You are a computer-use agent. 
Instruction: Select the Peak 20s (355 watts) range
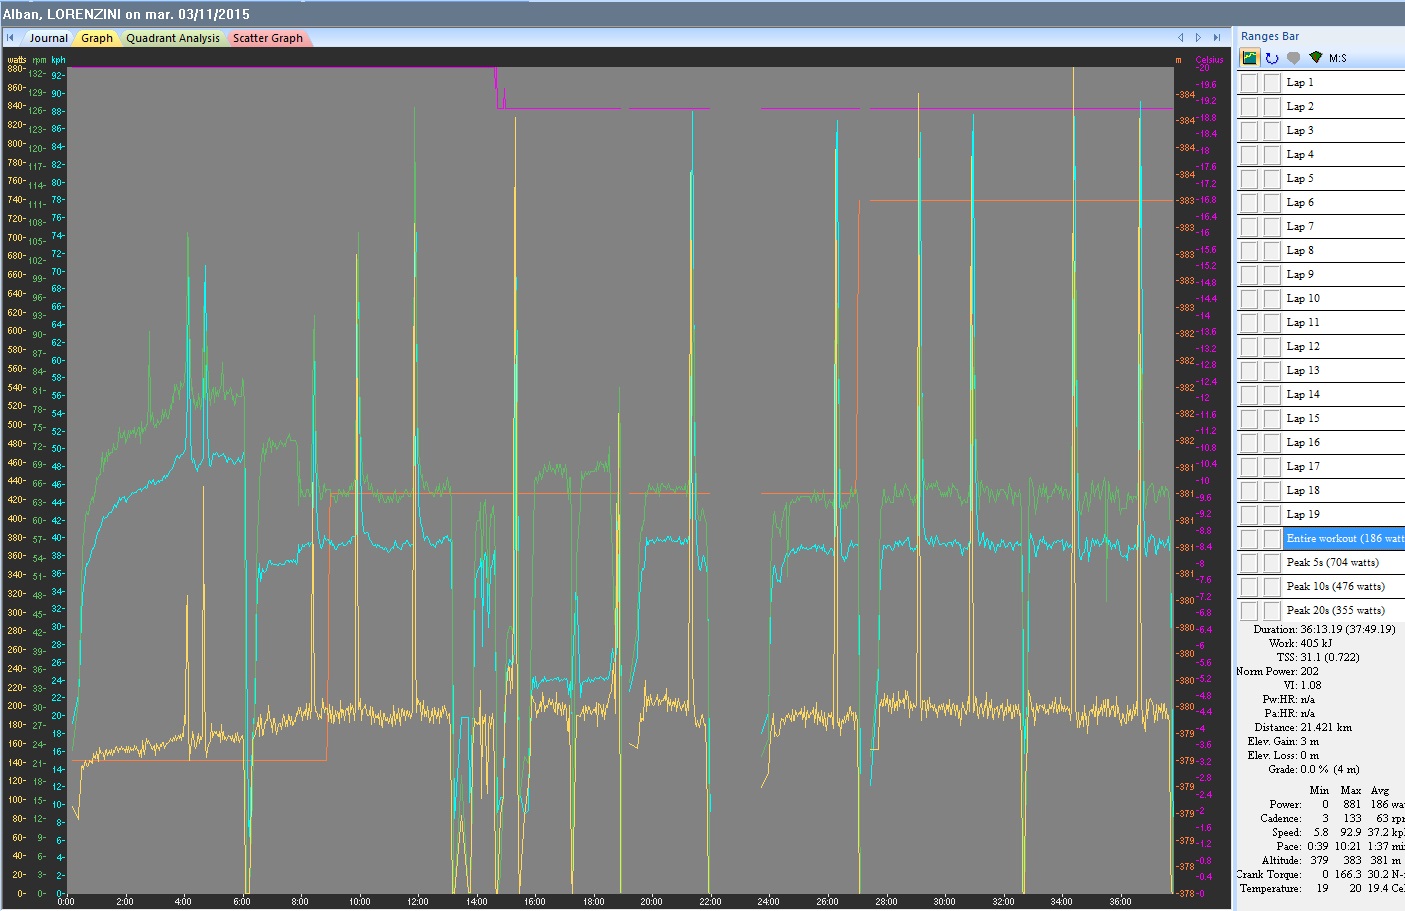pos(1344,610)
